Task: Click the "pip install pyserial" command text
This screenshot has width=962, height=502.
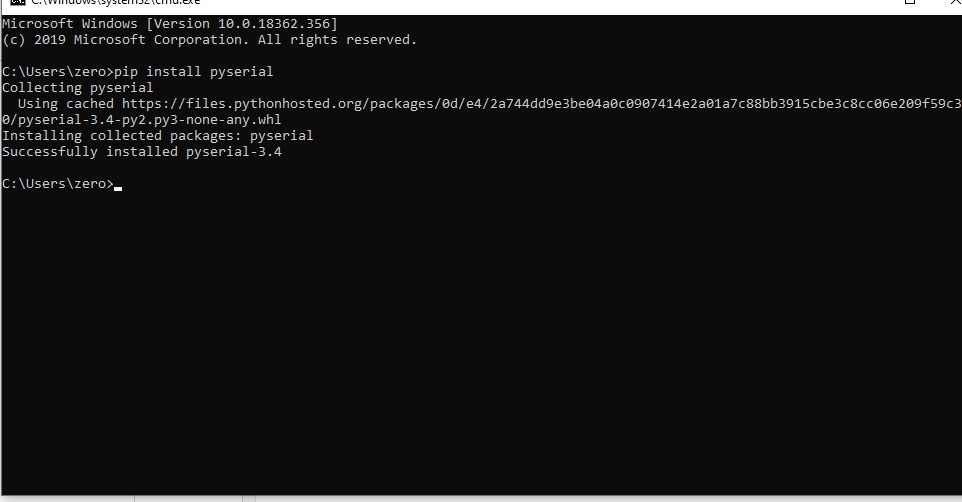Action: pyautogui.click(x=193, y=72)
